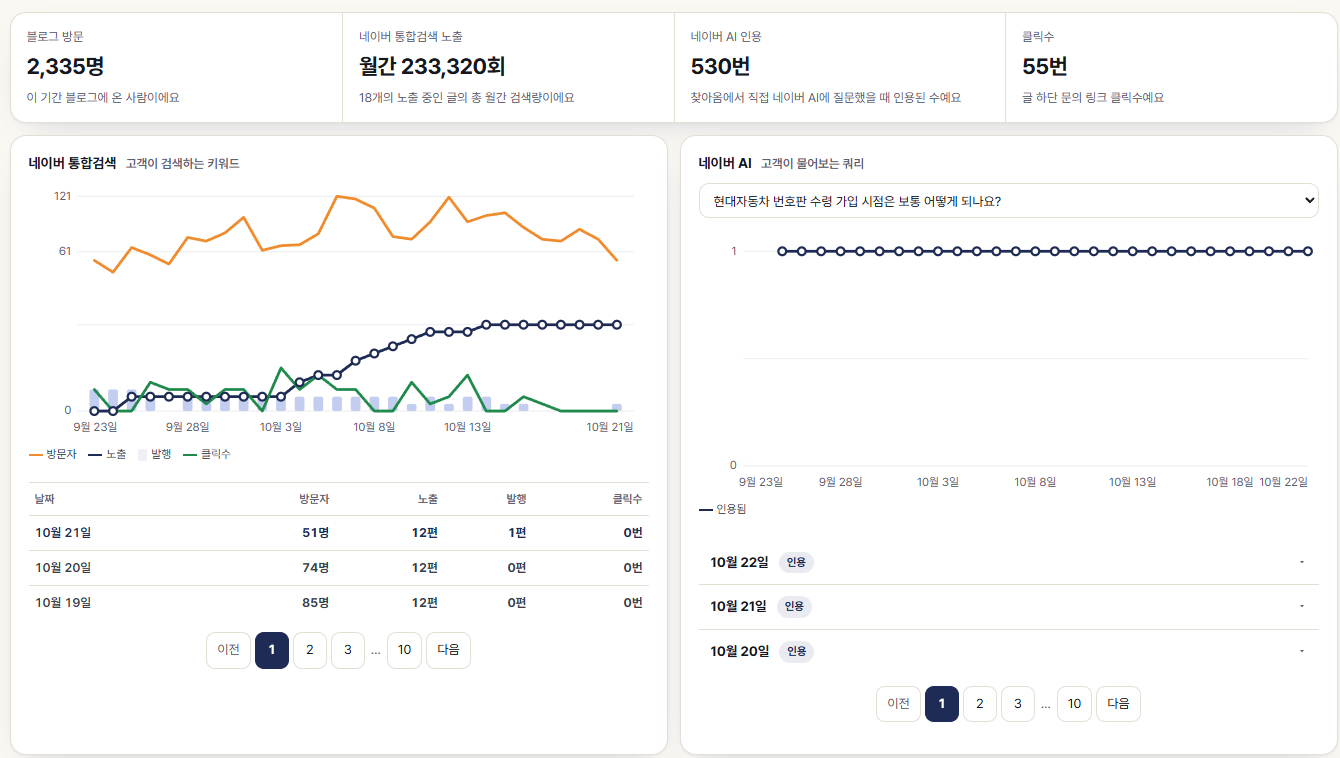
Task: Click the 날짜 column header
Action: 45,499
